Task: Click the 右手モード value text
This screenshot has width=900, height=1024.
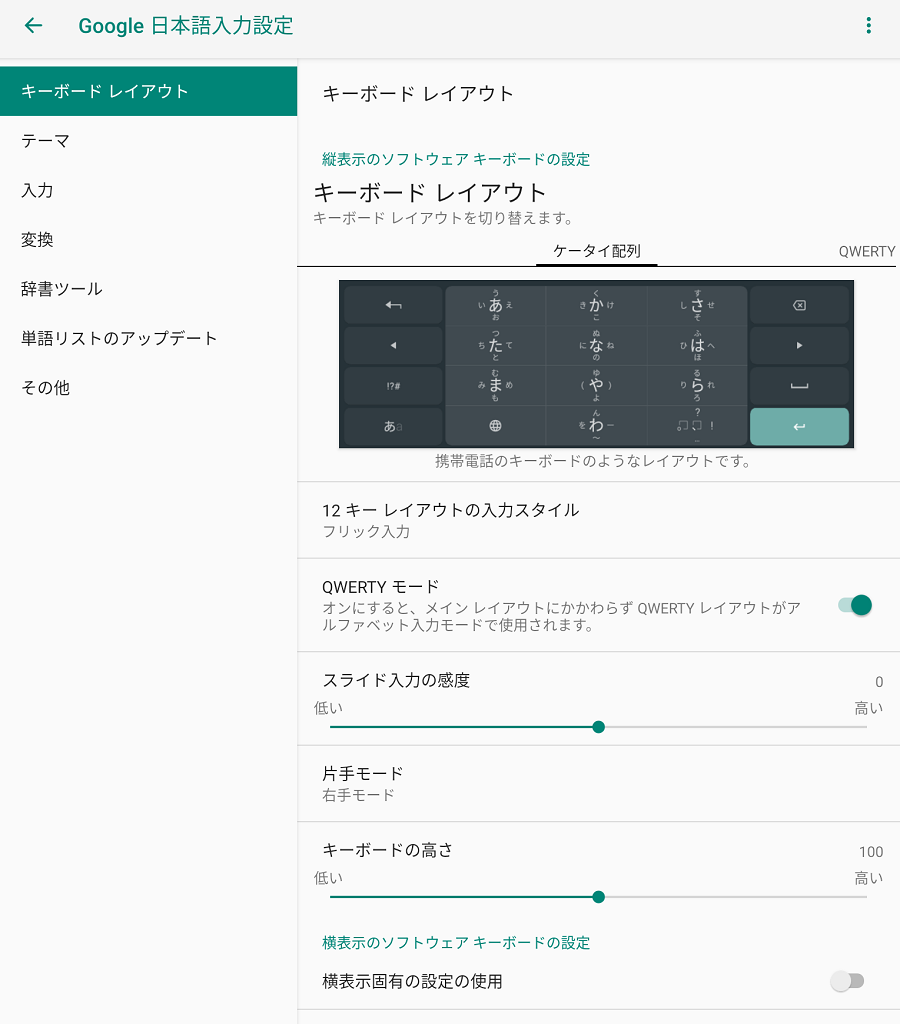Action: [358, 795]
